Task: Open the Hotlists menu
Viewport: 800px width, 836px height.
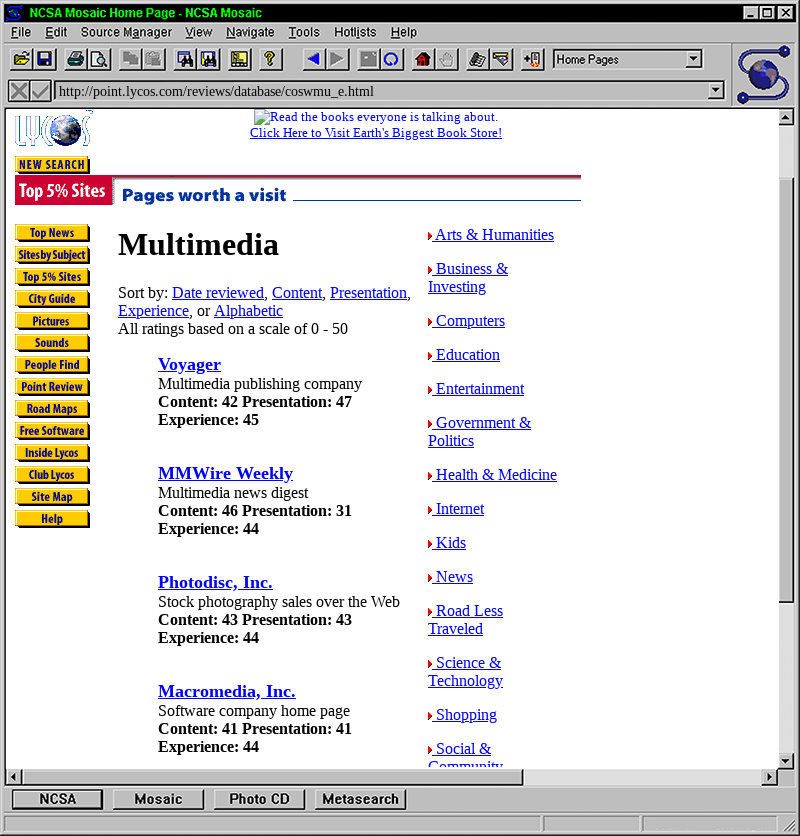Action: [x=355, y=32]
